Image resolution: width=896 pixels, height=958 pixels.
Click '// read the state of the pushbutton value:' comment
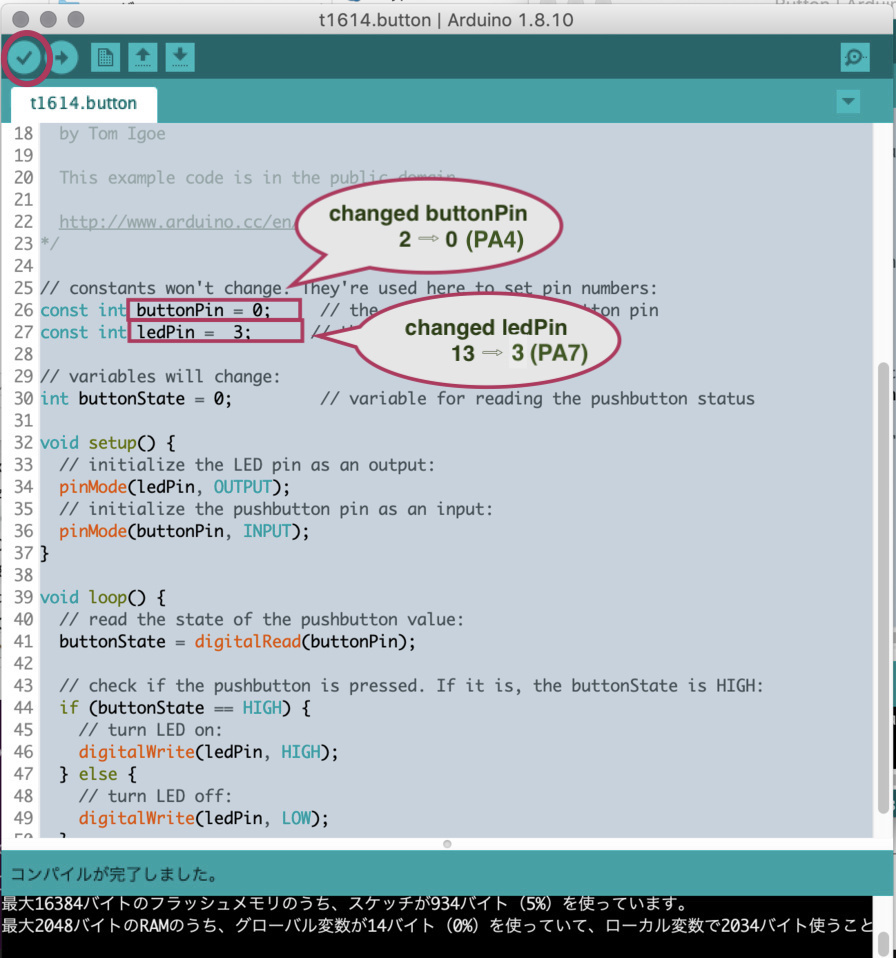pos(261,620)
